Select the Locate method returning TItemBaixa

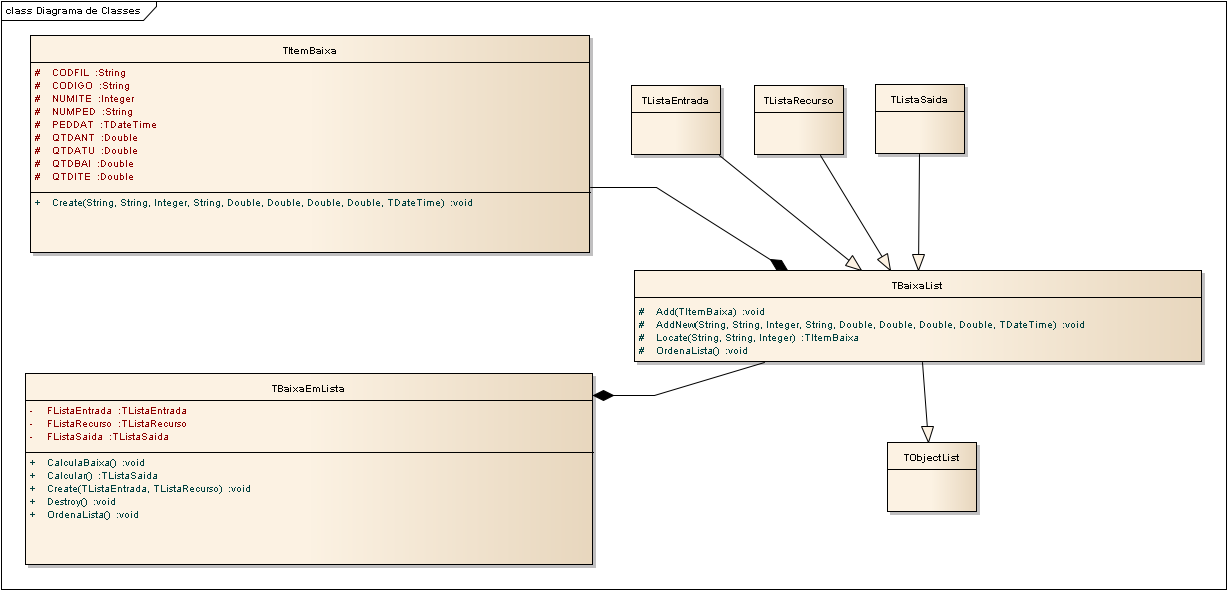click(757, 338)
